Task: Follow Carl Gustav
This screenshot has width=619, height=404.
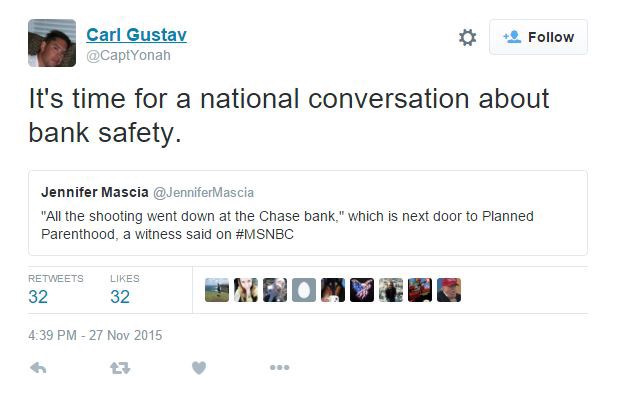Action: [538, 37]
